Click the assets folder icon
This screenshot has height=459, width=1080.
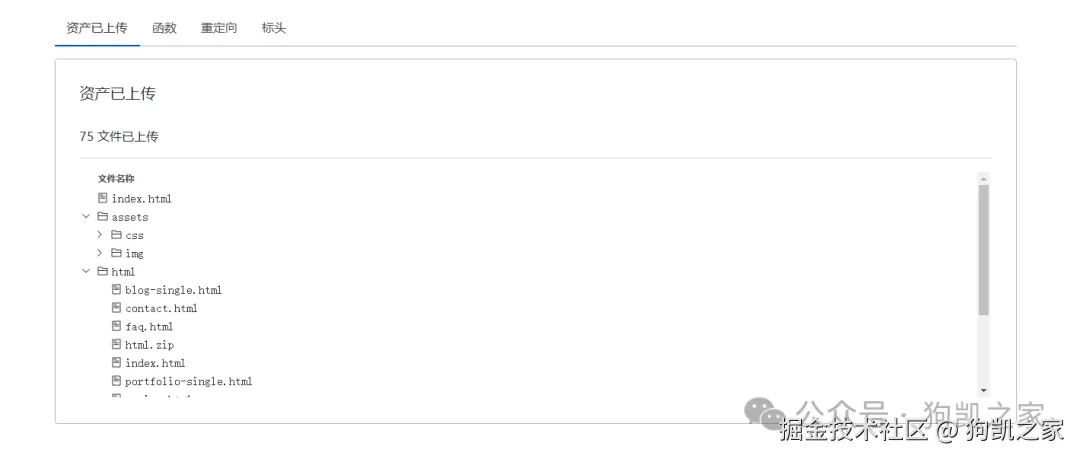103,217
